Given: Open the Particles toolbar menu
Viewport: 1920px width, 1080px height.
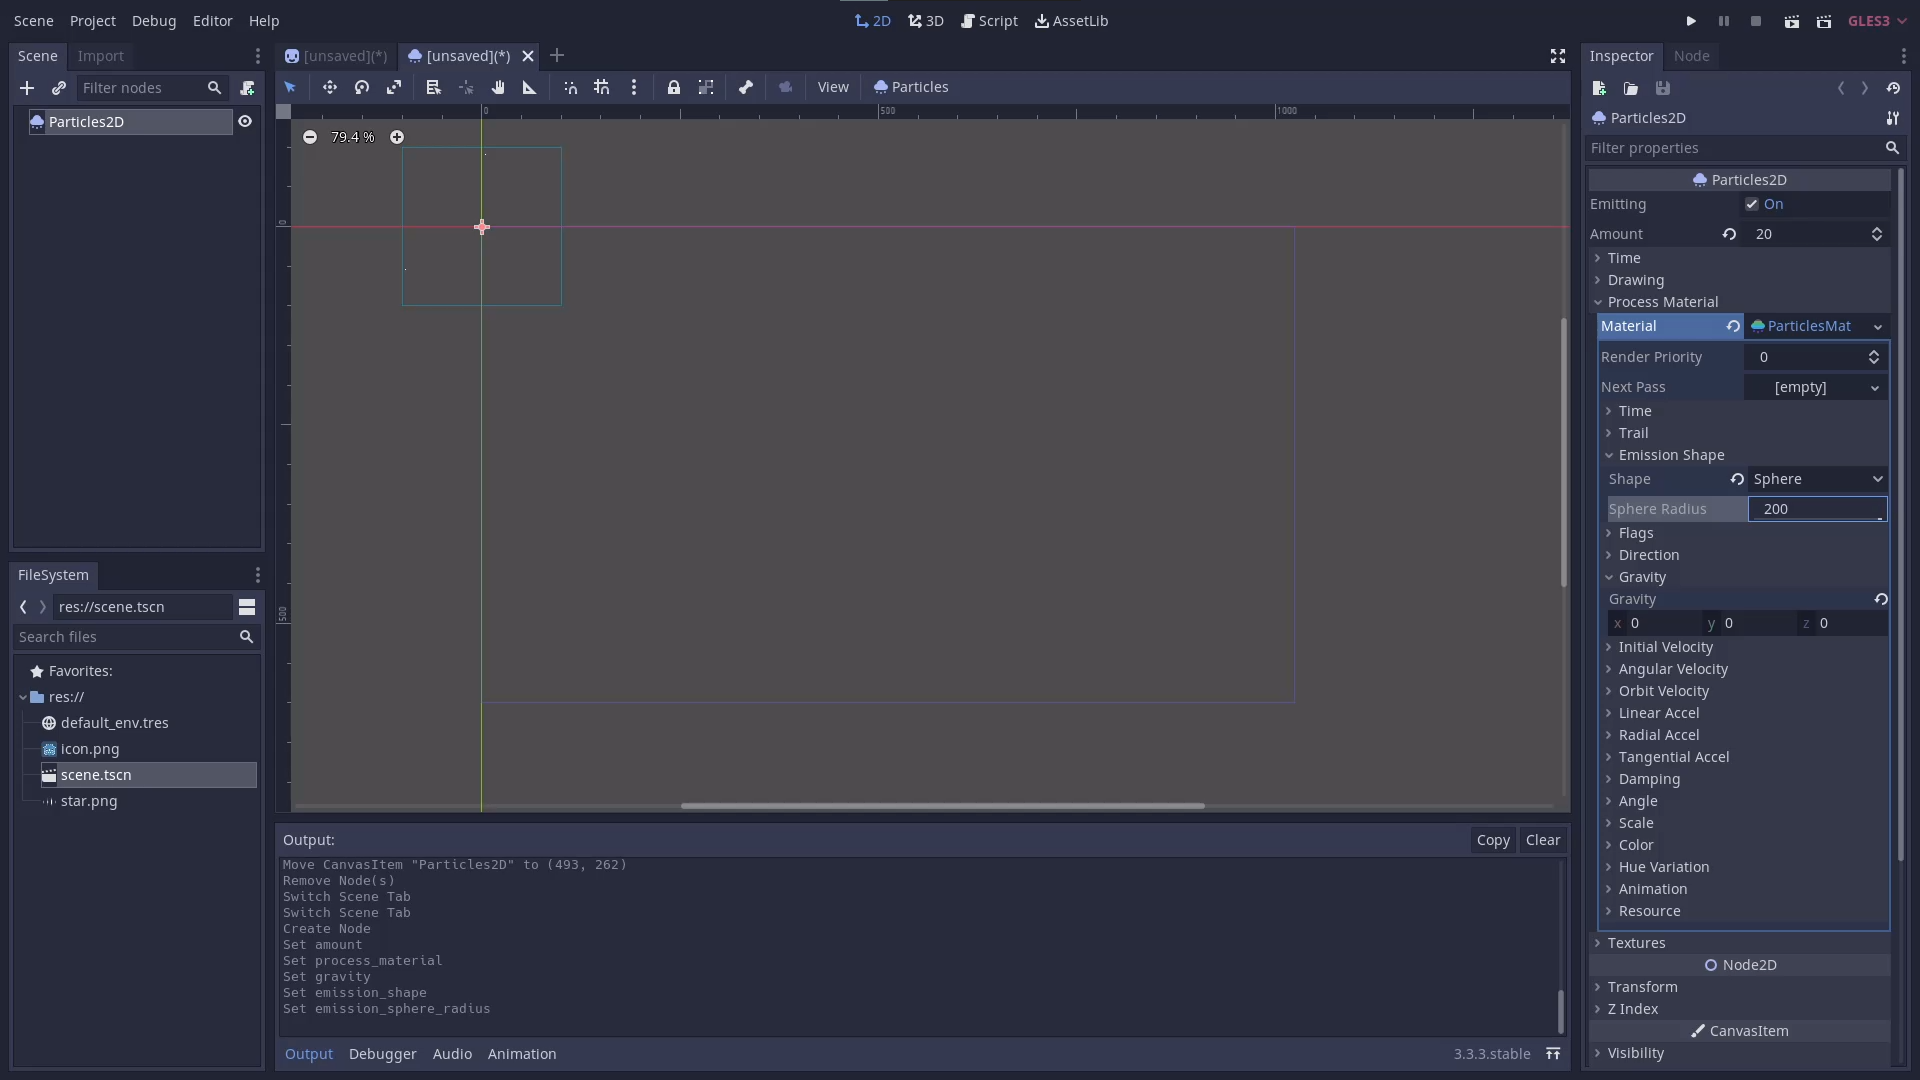Looking at the screenshot, I should click(x=911, y=87).
